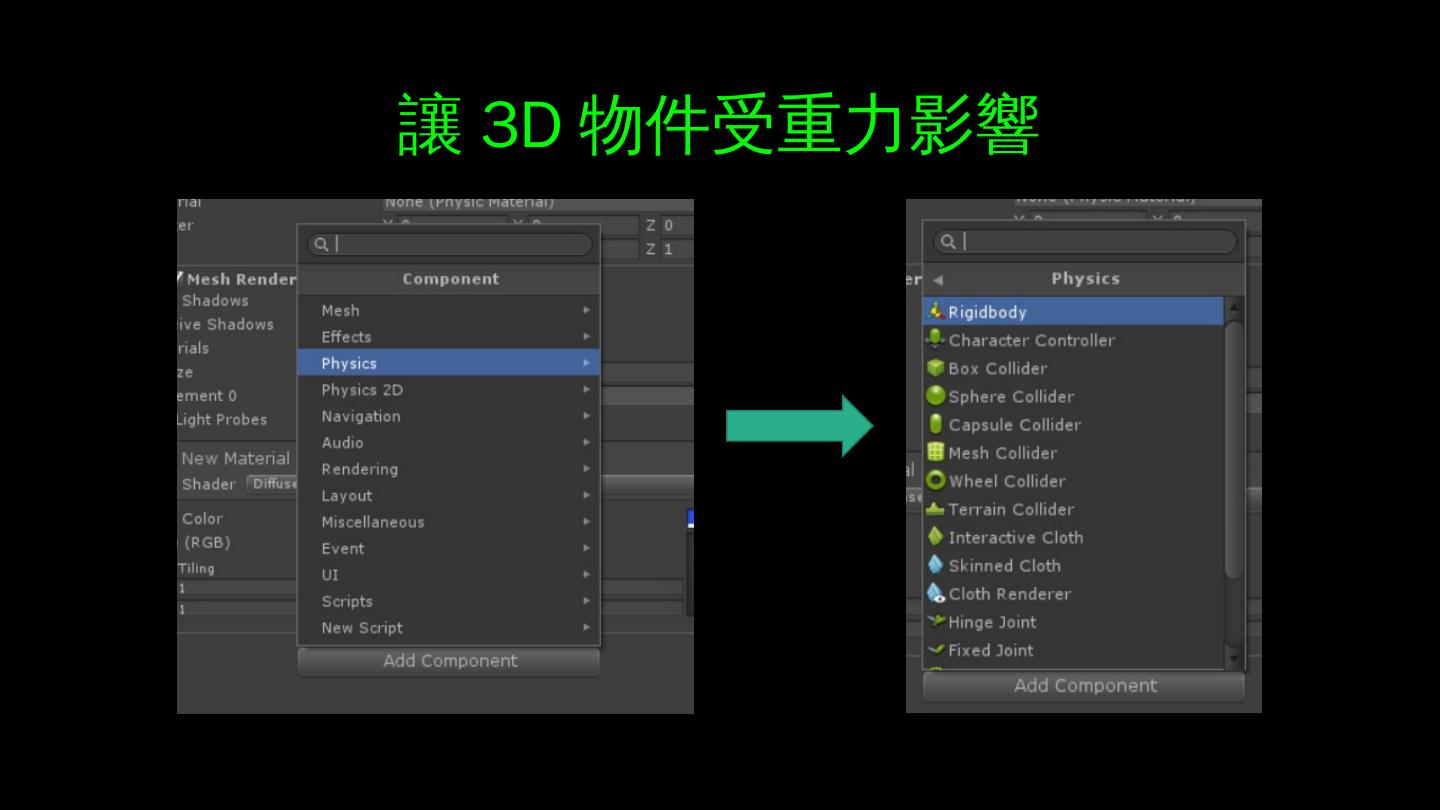Expand the Rendering submenu arrow

587,469
